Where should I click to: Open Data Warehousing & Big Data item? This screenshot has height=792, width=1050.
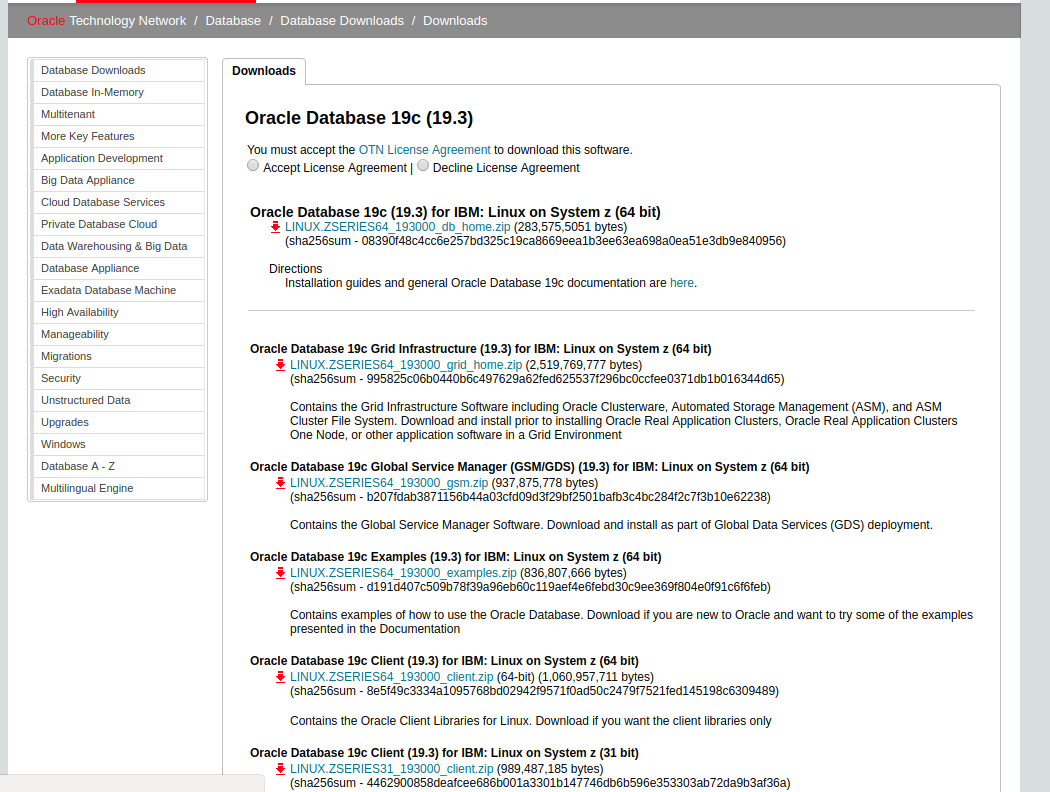118,246
